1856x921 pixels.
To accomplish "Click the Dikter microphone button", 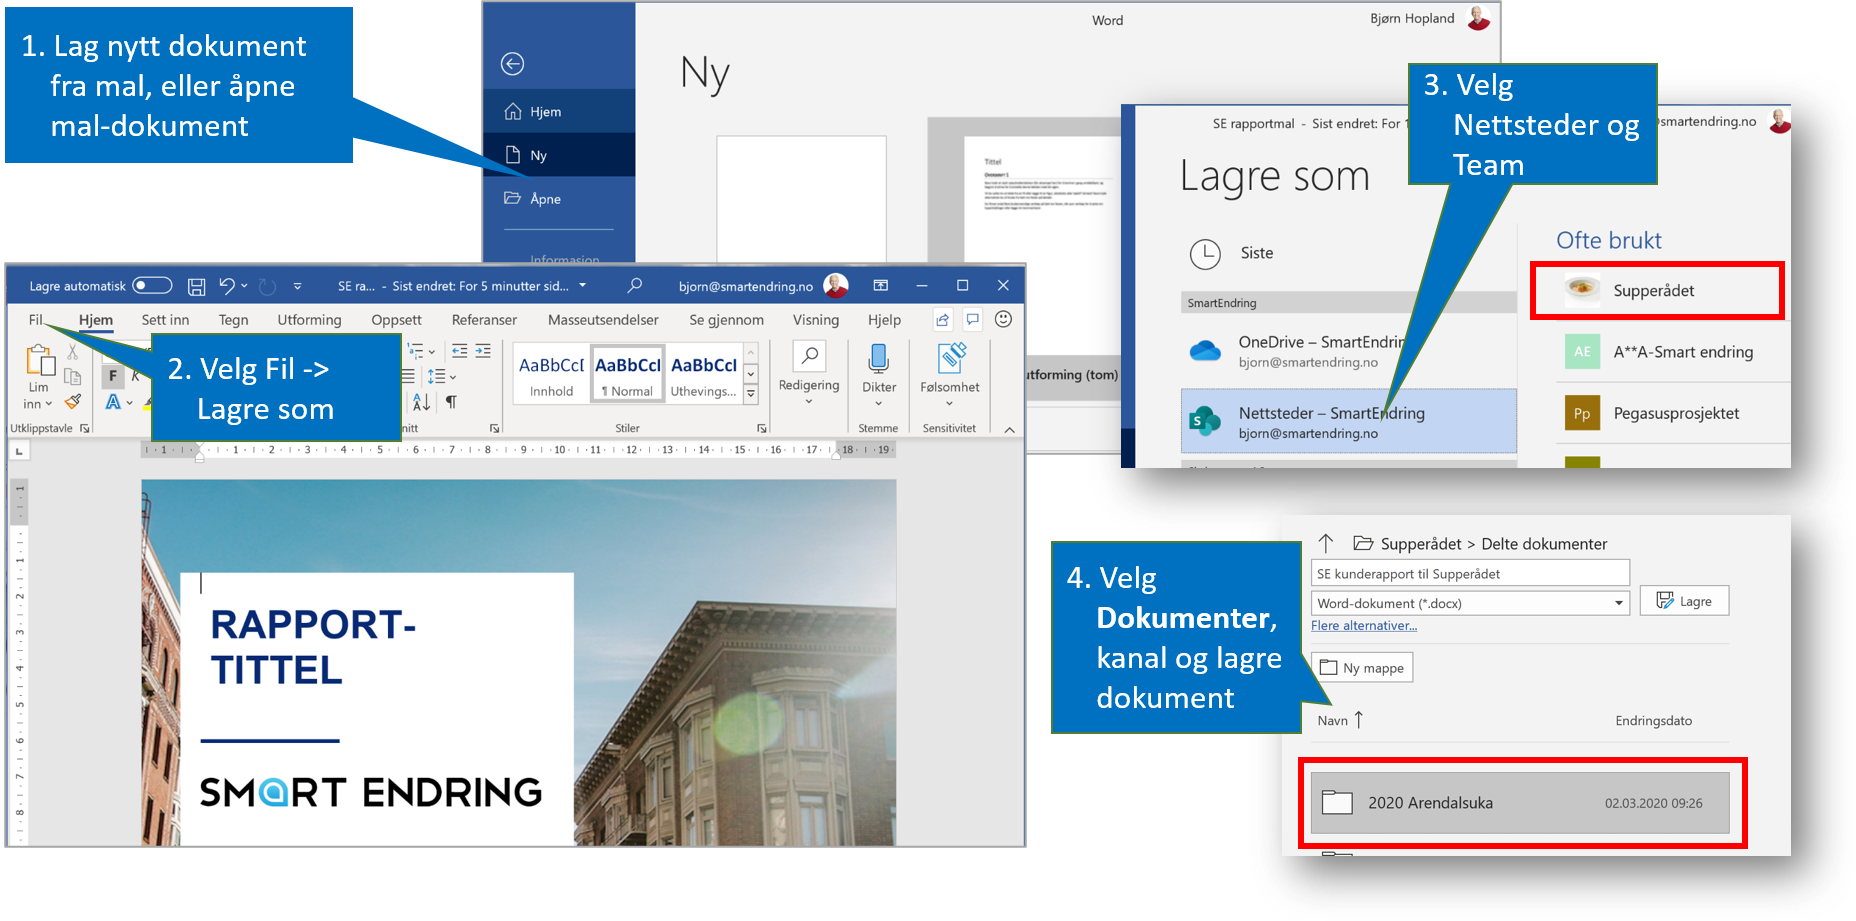I will 879,373.
